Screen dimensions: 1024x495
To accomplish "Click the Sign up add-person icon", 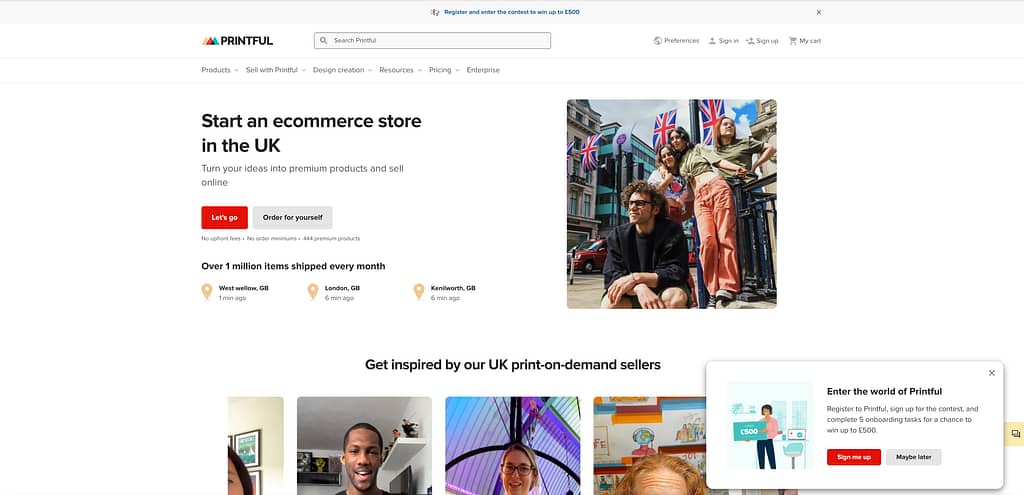I will [x=750, y=40].
